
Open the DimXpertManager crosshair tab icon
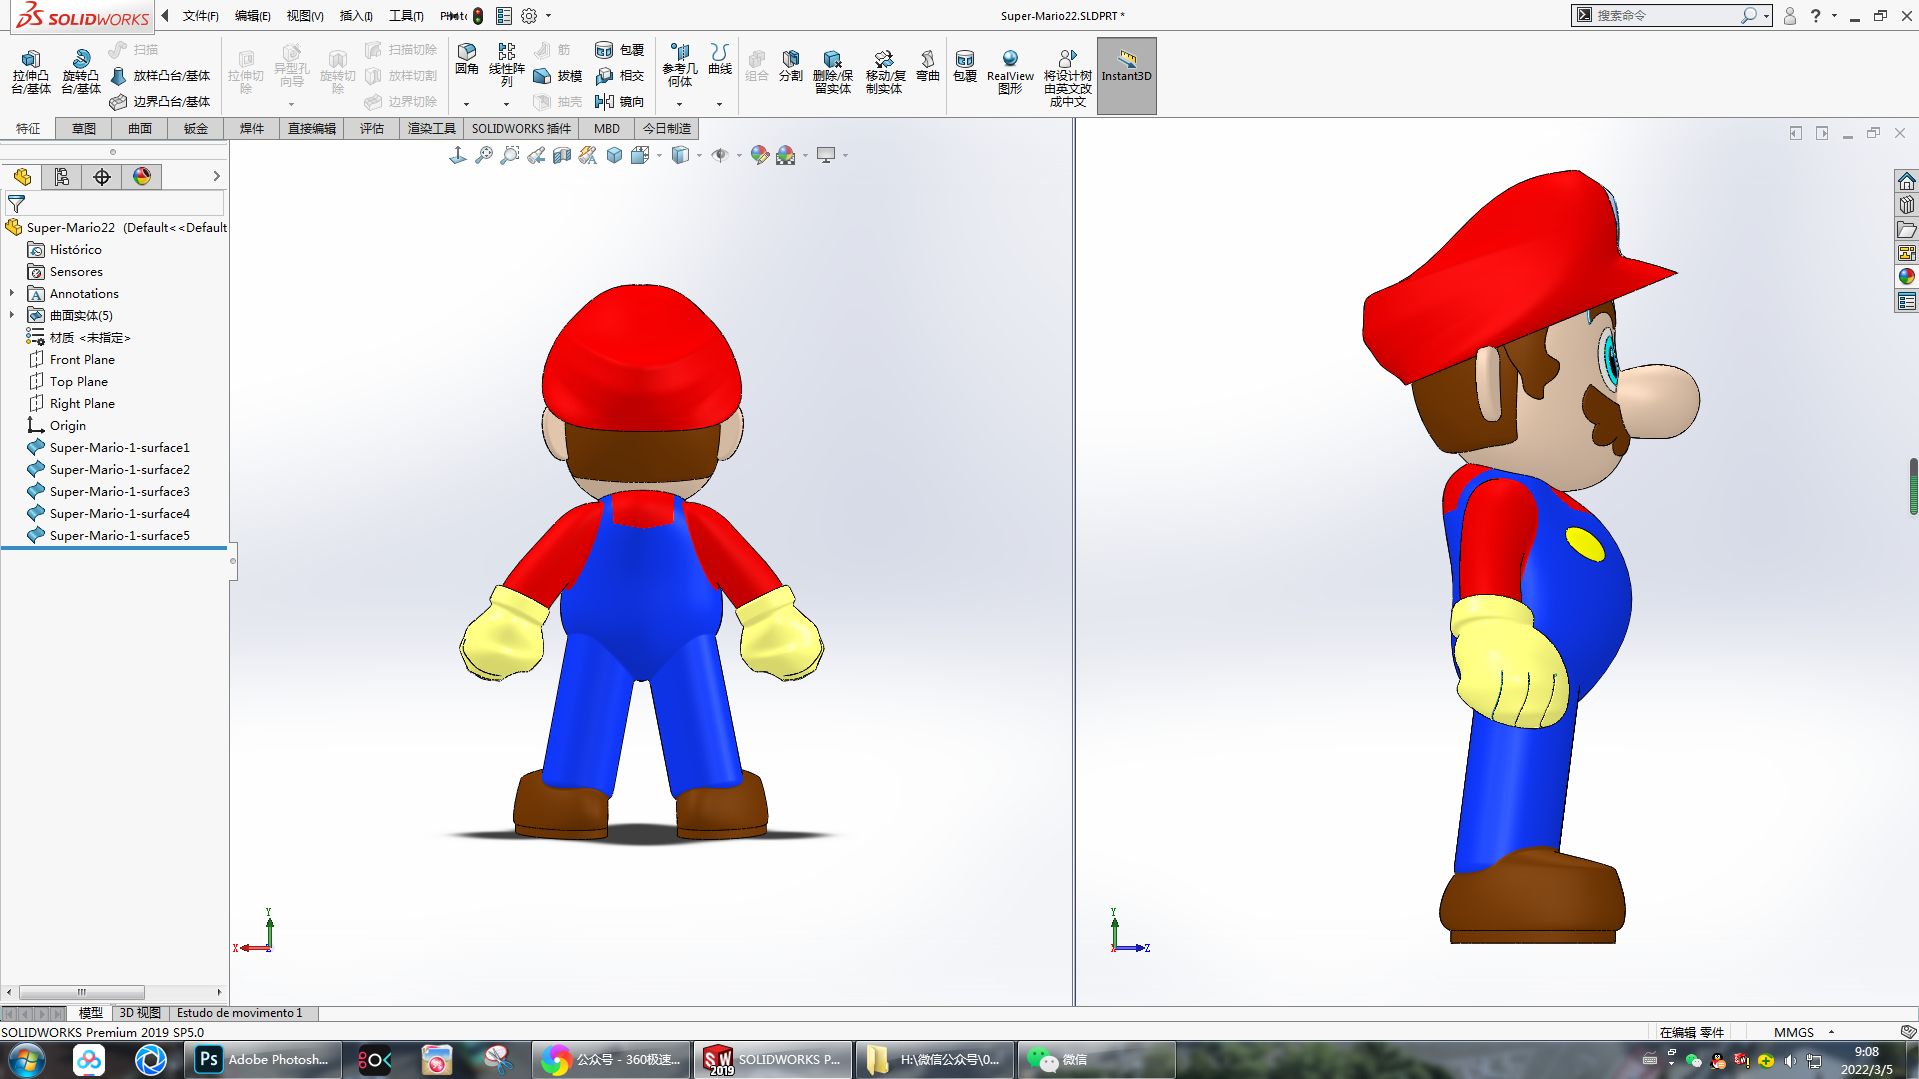coord(102,177)
